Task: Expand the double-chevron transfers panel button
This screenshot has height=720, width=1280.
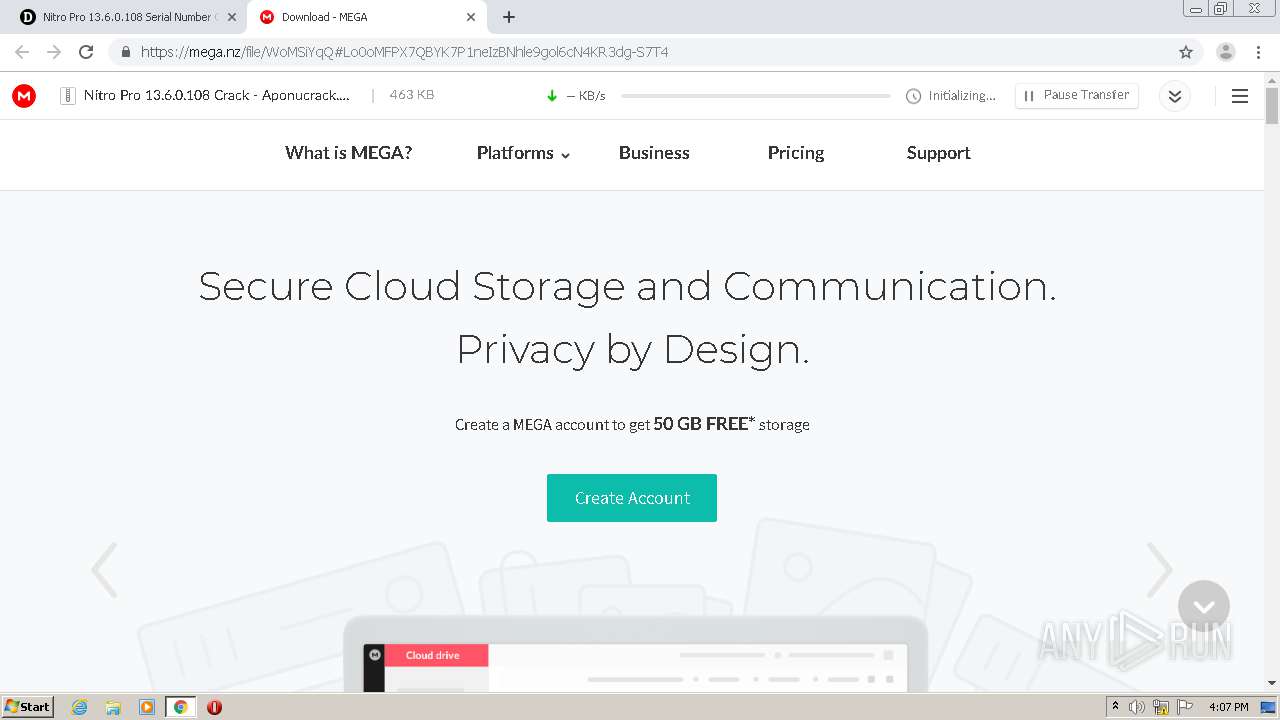Action: click(1175, 96)
